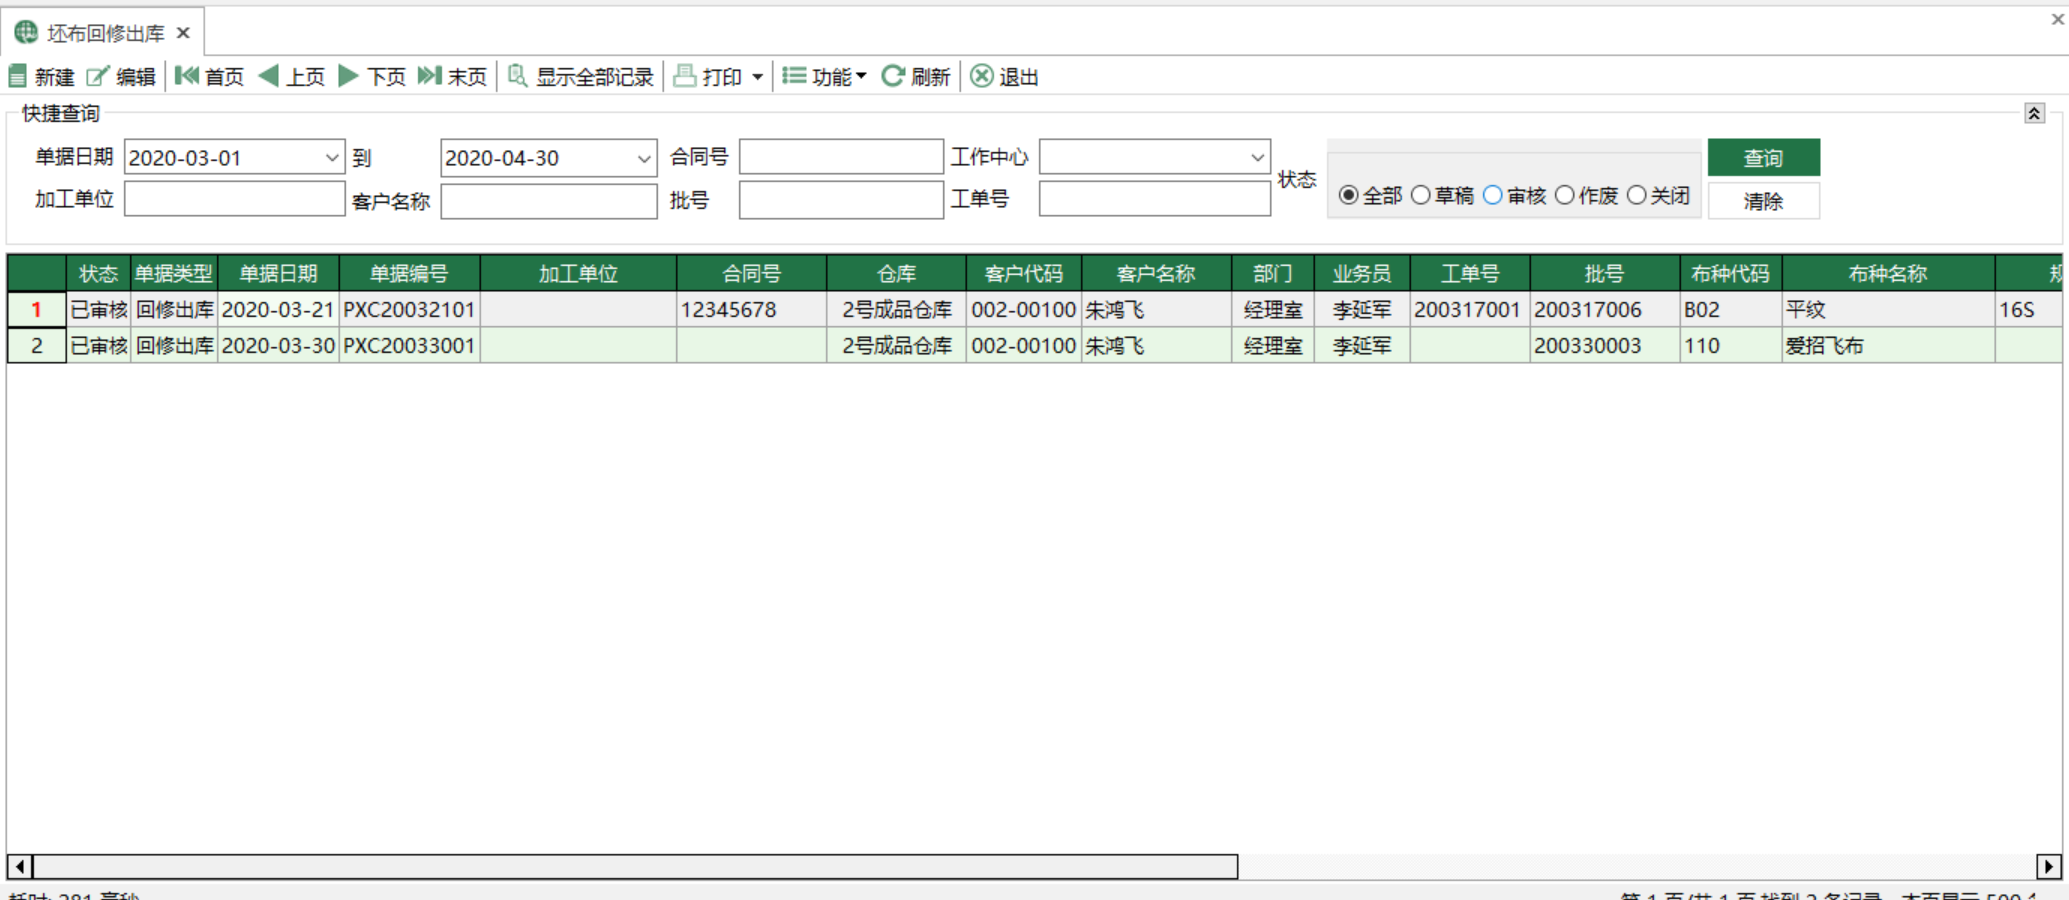Screen dimensions: 2069x900
Task: Focus the 客户名称 input field
Action: point(549,201)
